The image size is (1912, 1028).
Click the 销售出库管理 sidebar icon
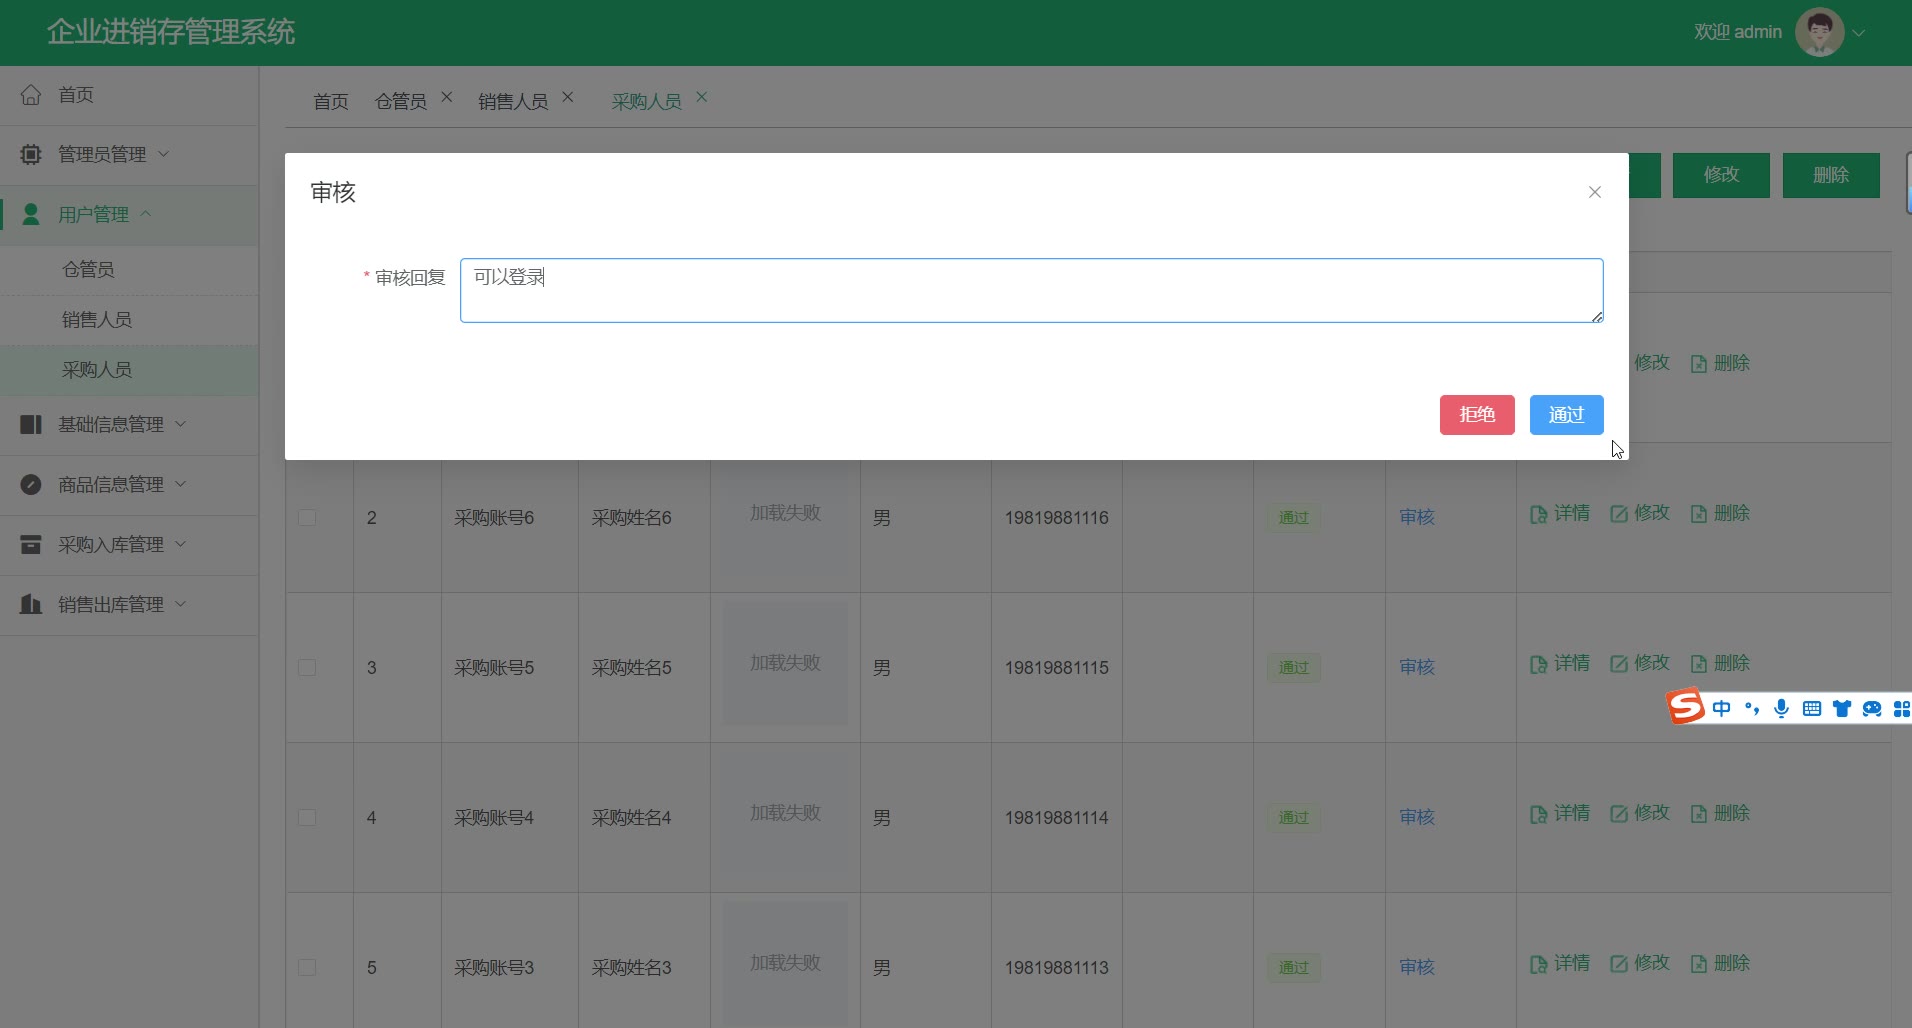click(31, 605)
